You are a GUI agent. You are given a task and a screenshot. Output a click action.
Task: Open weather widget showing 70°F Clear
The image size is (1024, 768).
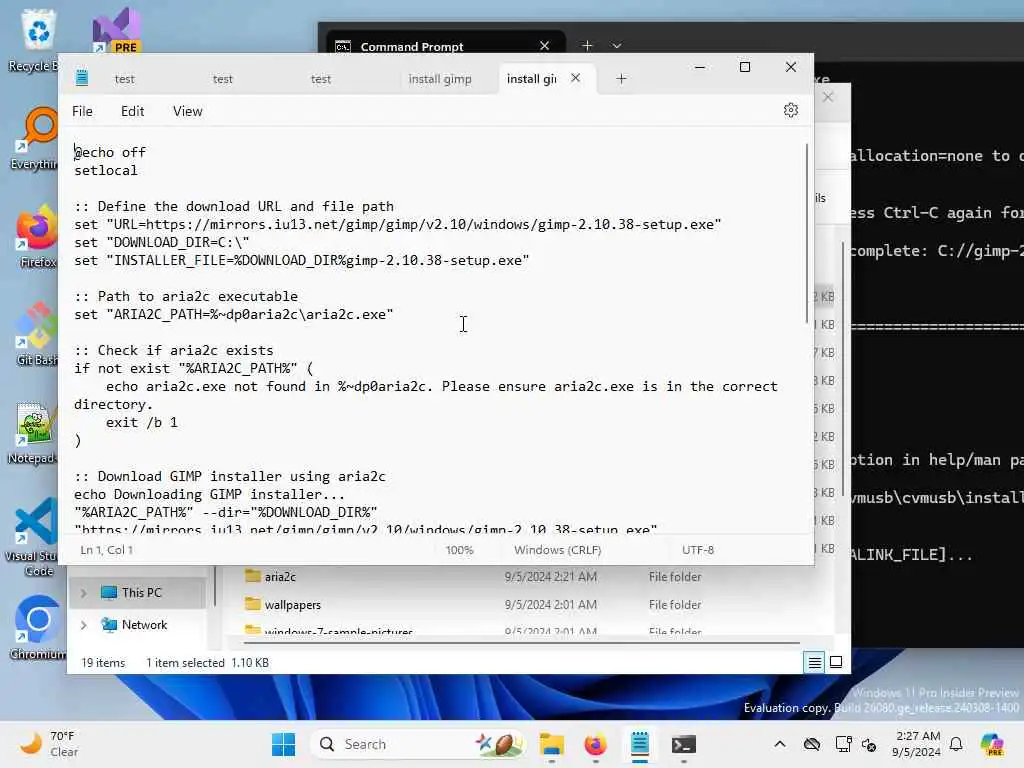tap(49, 744)
